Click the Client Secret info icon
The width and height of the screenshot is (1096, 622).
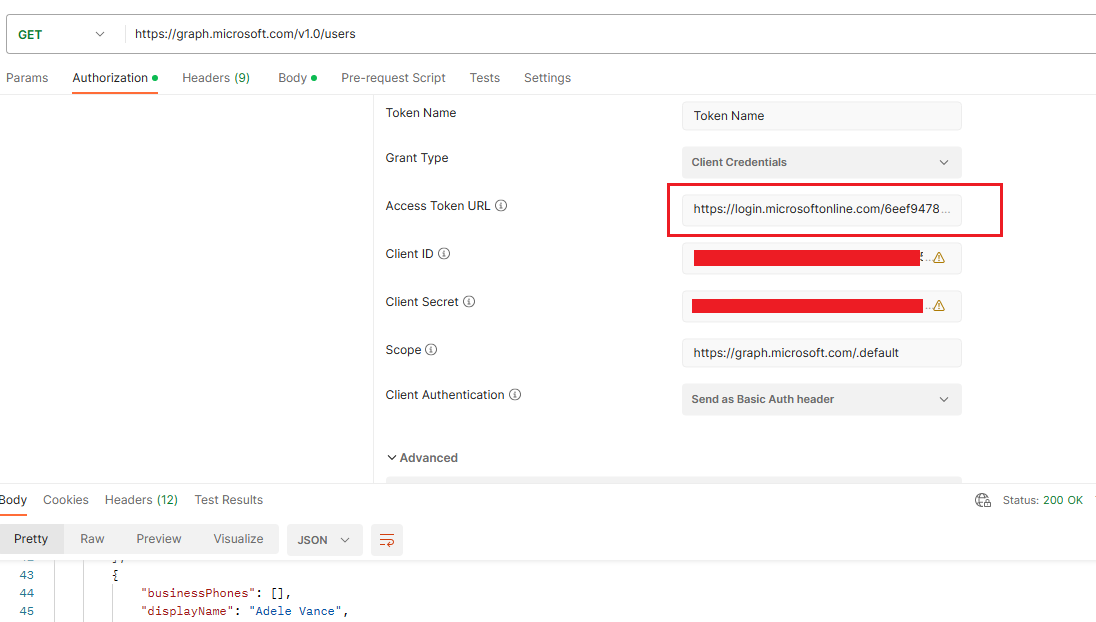coord(469,301)
